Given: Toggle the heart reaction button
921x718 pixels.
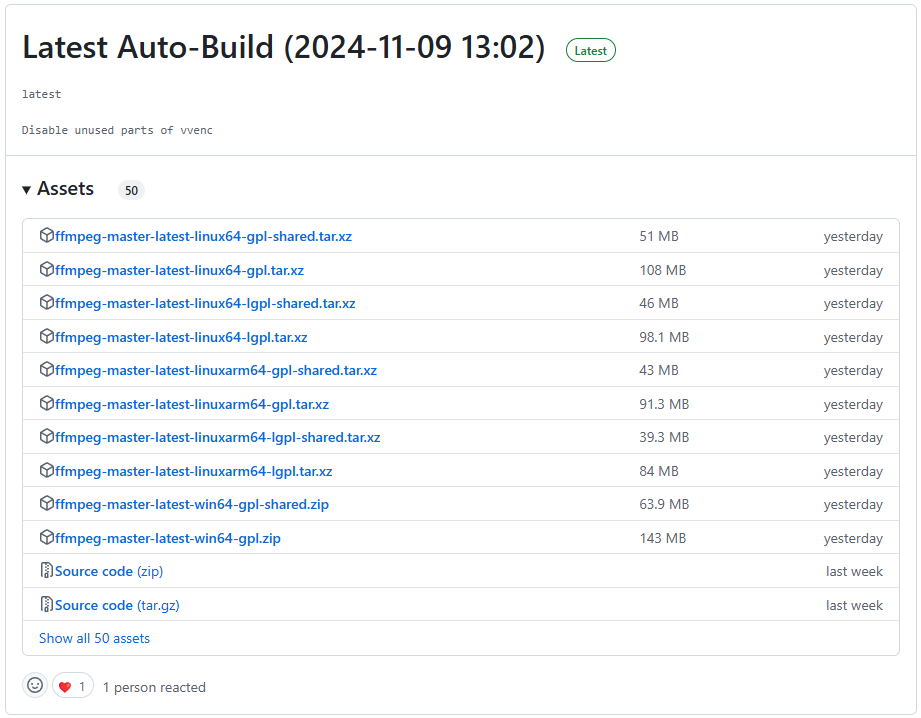Looking at the screenshot, I should [73, 686].
